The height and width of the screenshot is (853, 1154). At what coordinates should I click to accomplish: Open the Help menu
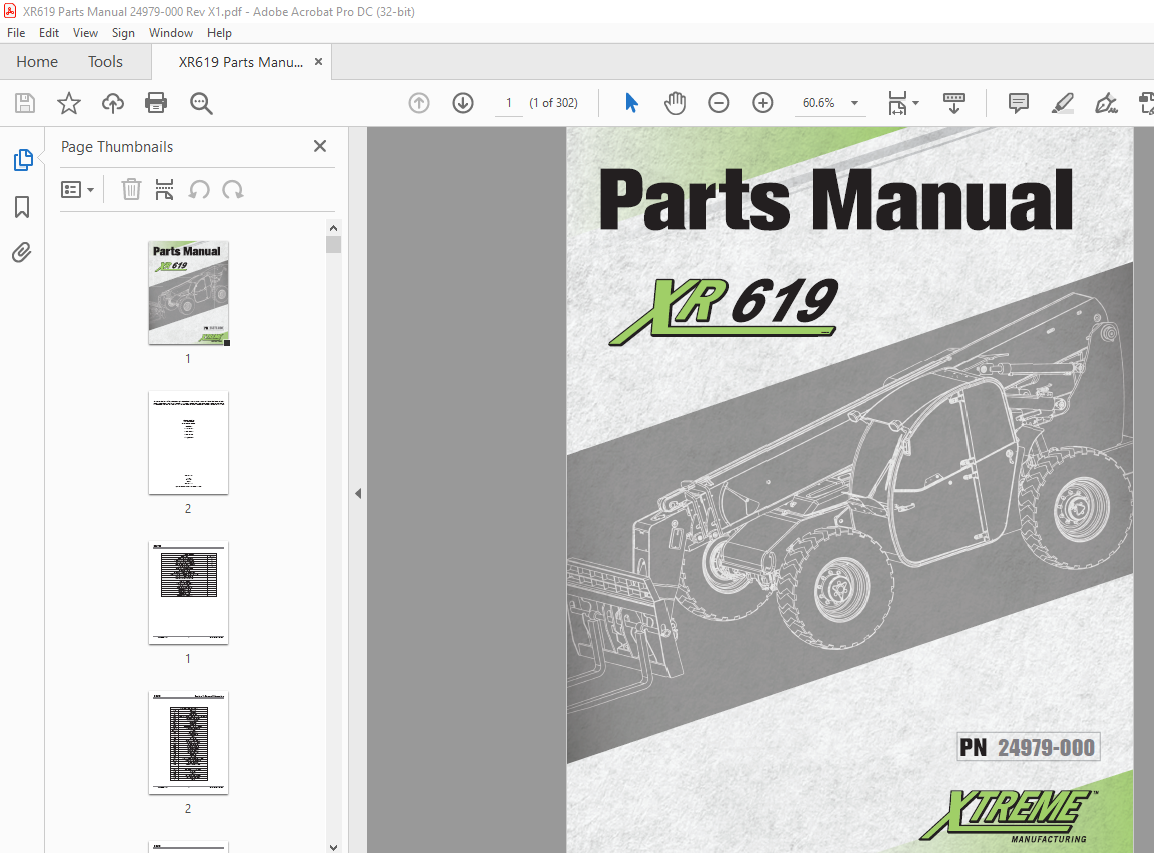tap(219, 33)
